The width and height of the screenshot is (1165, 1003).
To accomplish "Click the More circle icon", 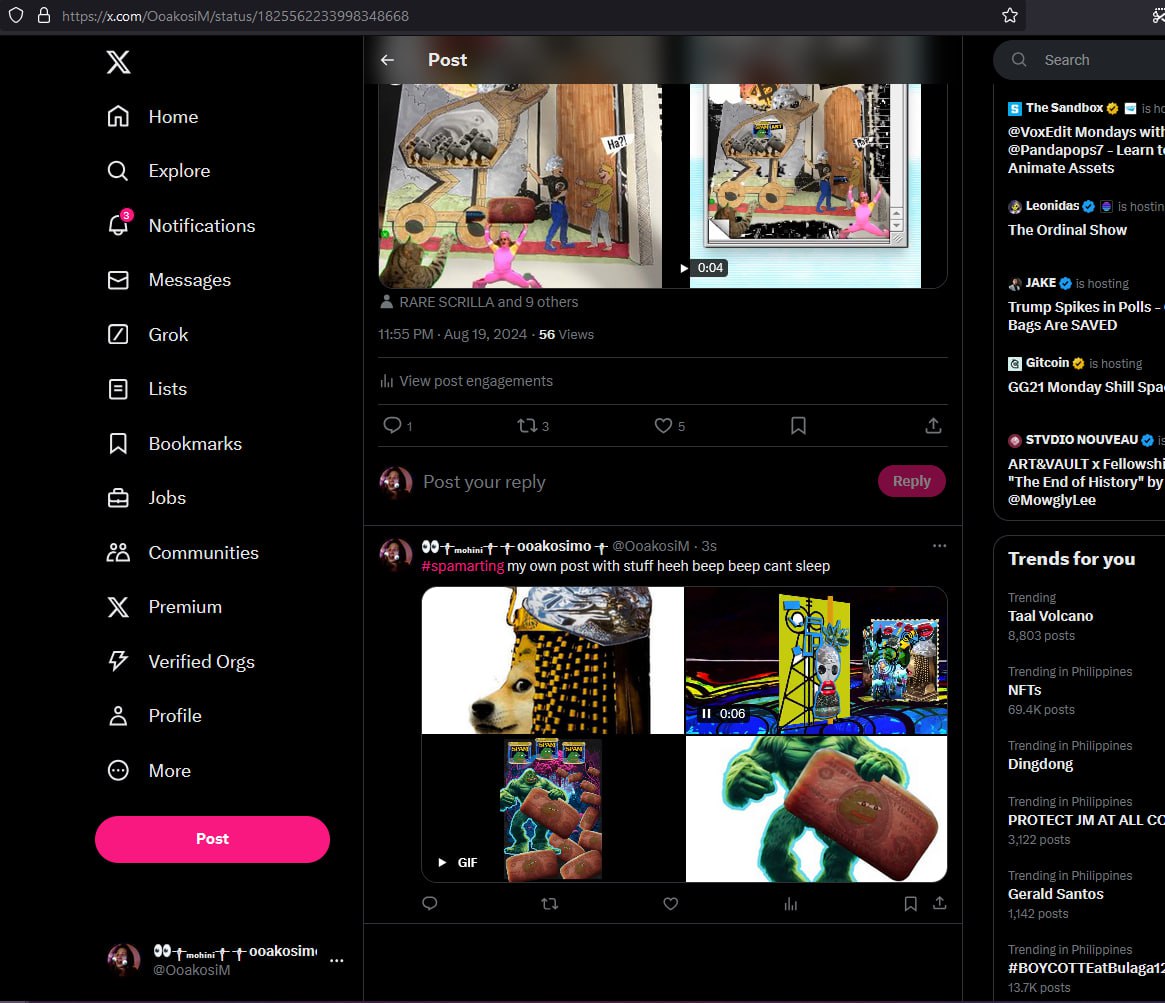I will [118, 770].
